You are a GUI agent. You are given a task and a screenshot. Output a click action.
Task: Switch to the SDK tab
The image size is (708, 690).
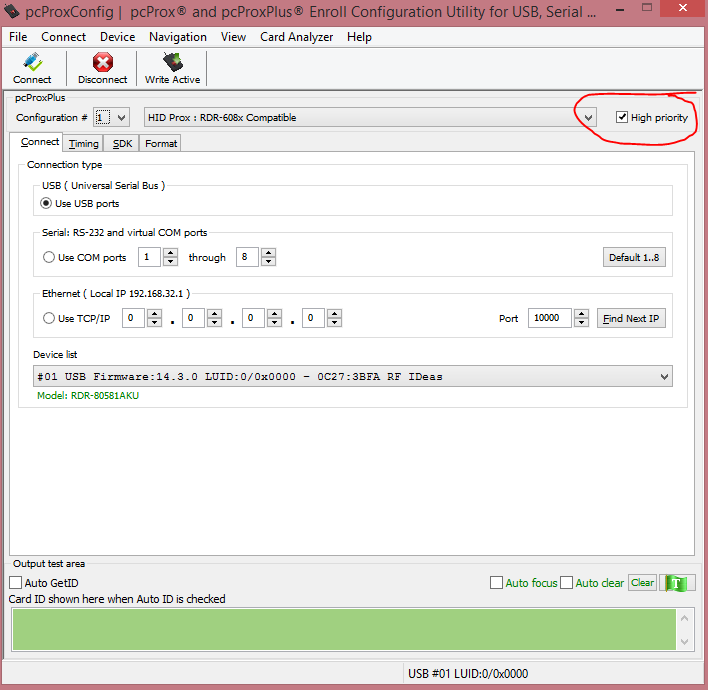[x=122, y=144]
